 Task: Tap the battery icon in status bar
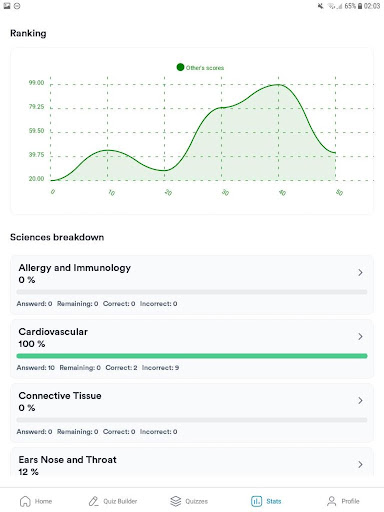coord(360,6)
